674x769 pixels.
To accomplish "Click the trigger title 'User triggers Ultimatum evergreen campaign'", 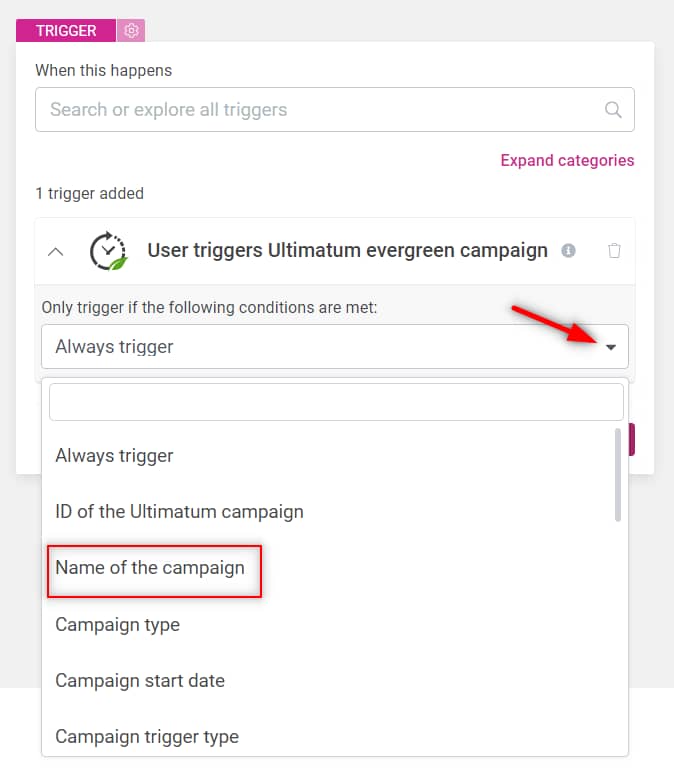I will point(347,250).
